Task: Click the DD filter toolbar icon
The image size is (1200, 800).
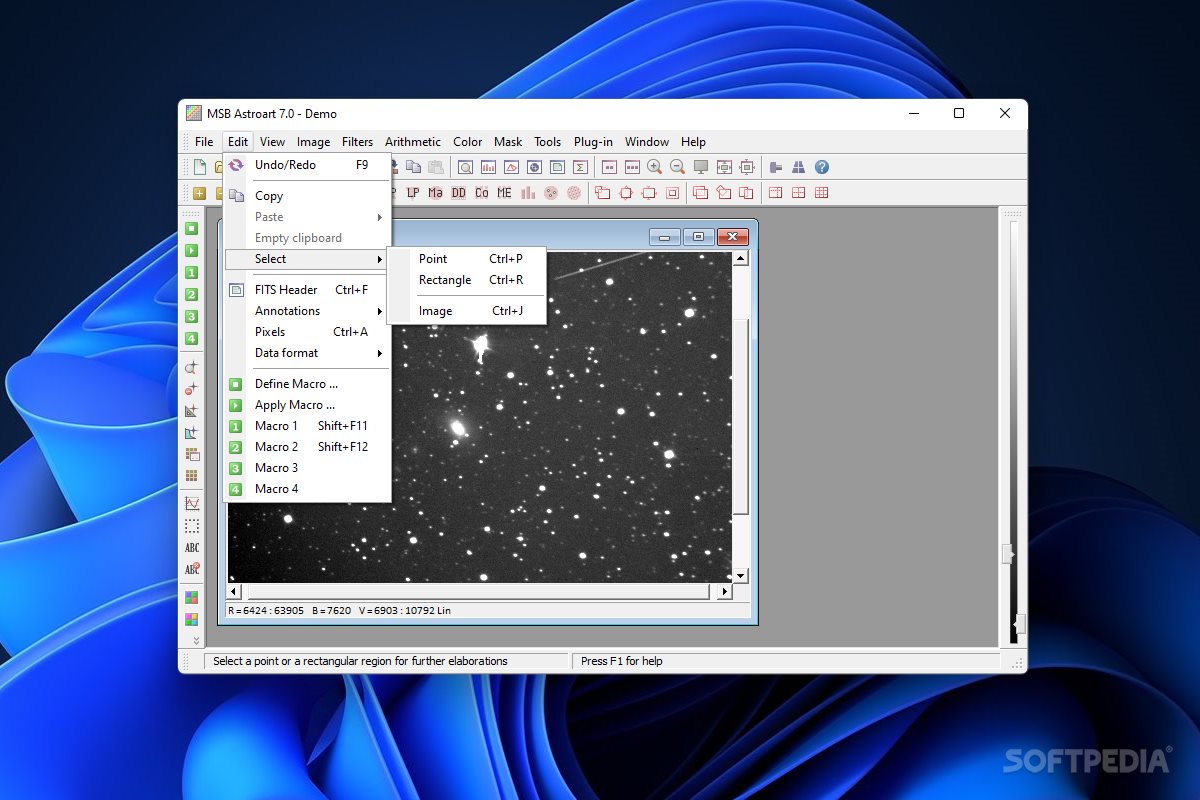Action: coord(458,193)
